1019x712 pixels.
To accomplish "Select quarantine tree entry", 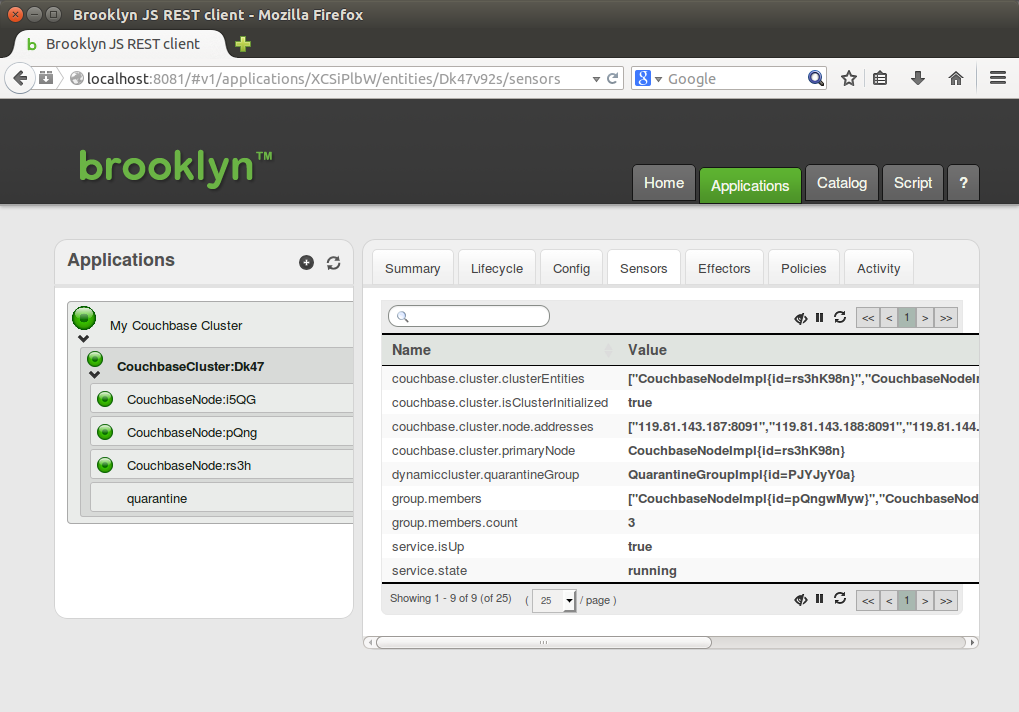I will [x=222, y=498].
